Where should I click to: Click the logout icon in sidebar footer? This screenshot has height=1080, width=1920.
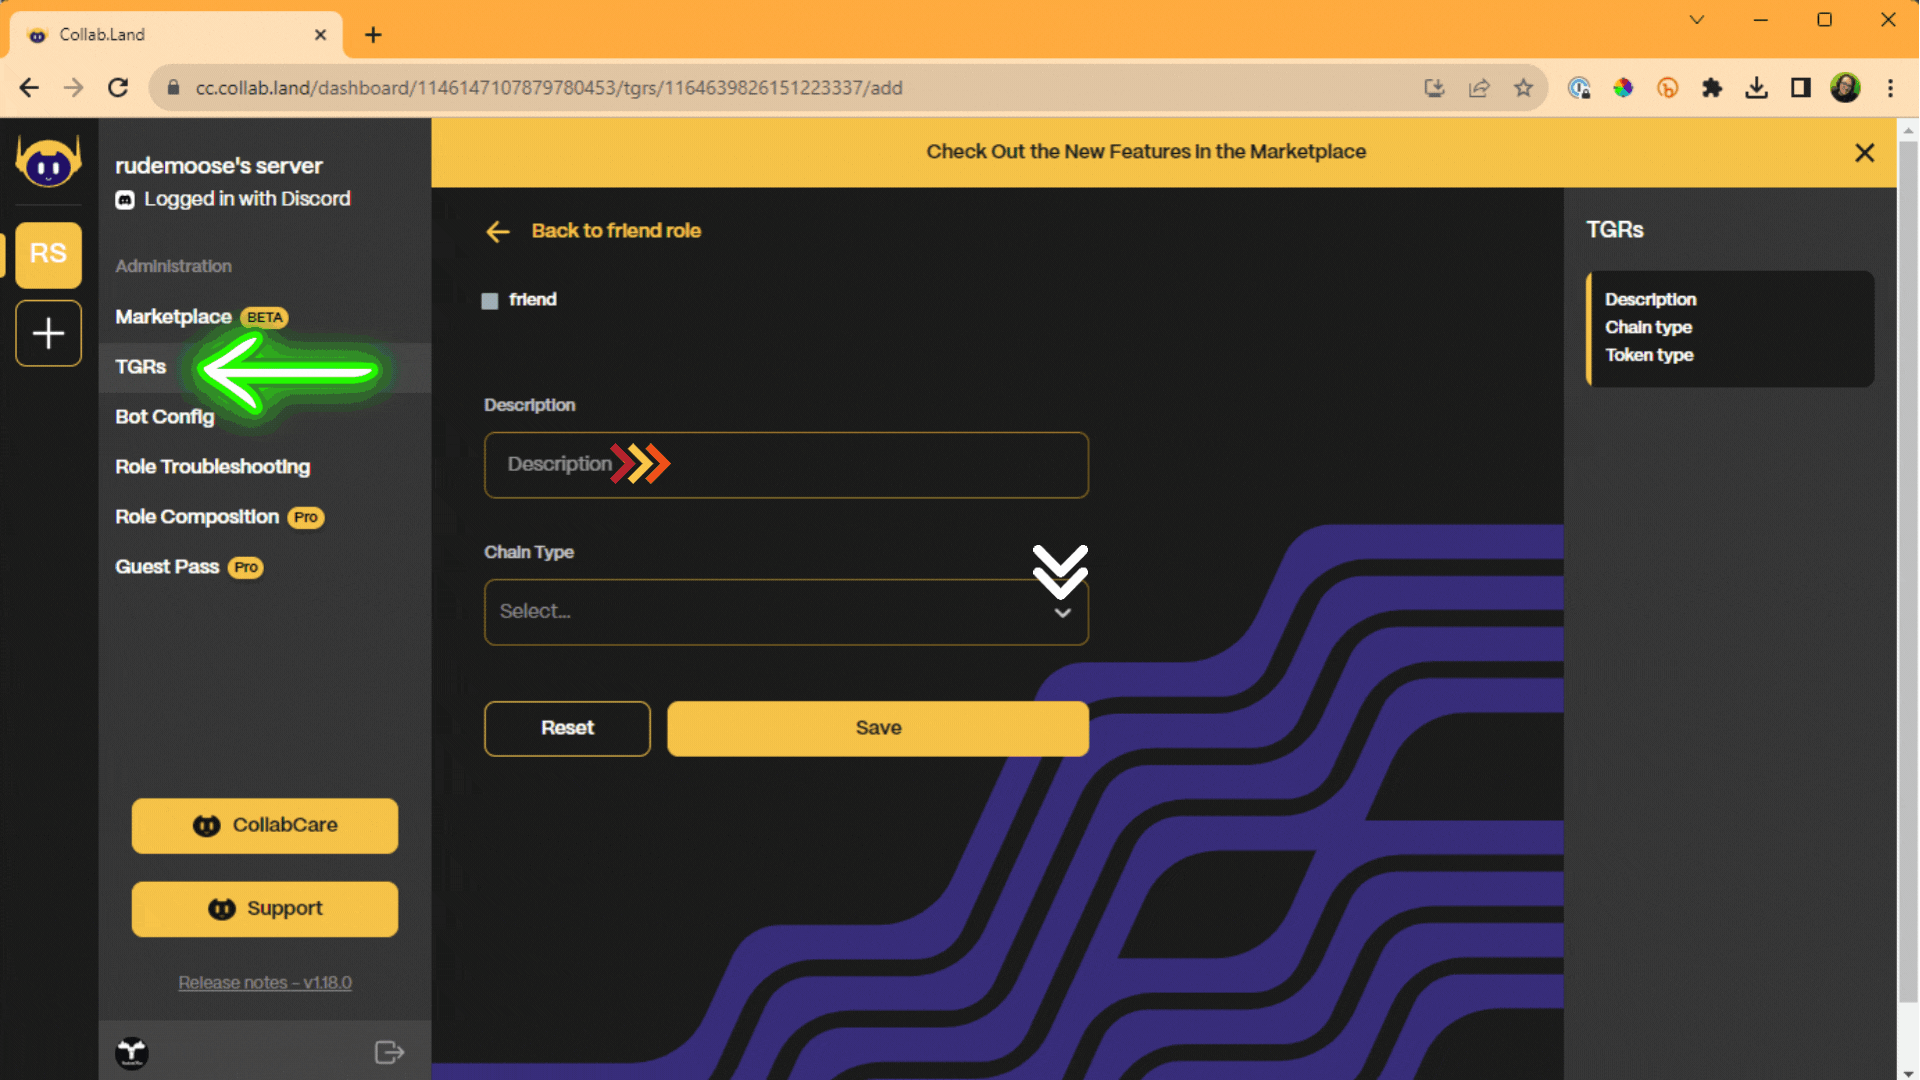pos(389,1052)
